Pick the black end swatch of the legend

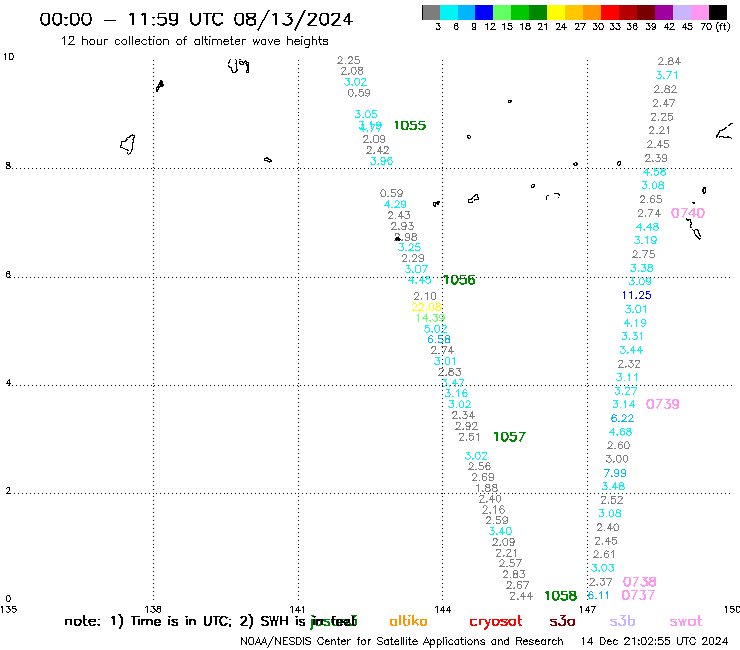pos(718,12)
